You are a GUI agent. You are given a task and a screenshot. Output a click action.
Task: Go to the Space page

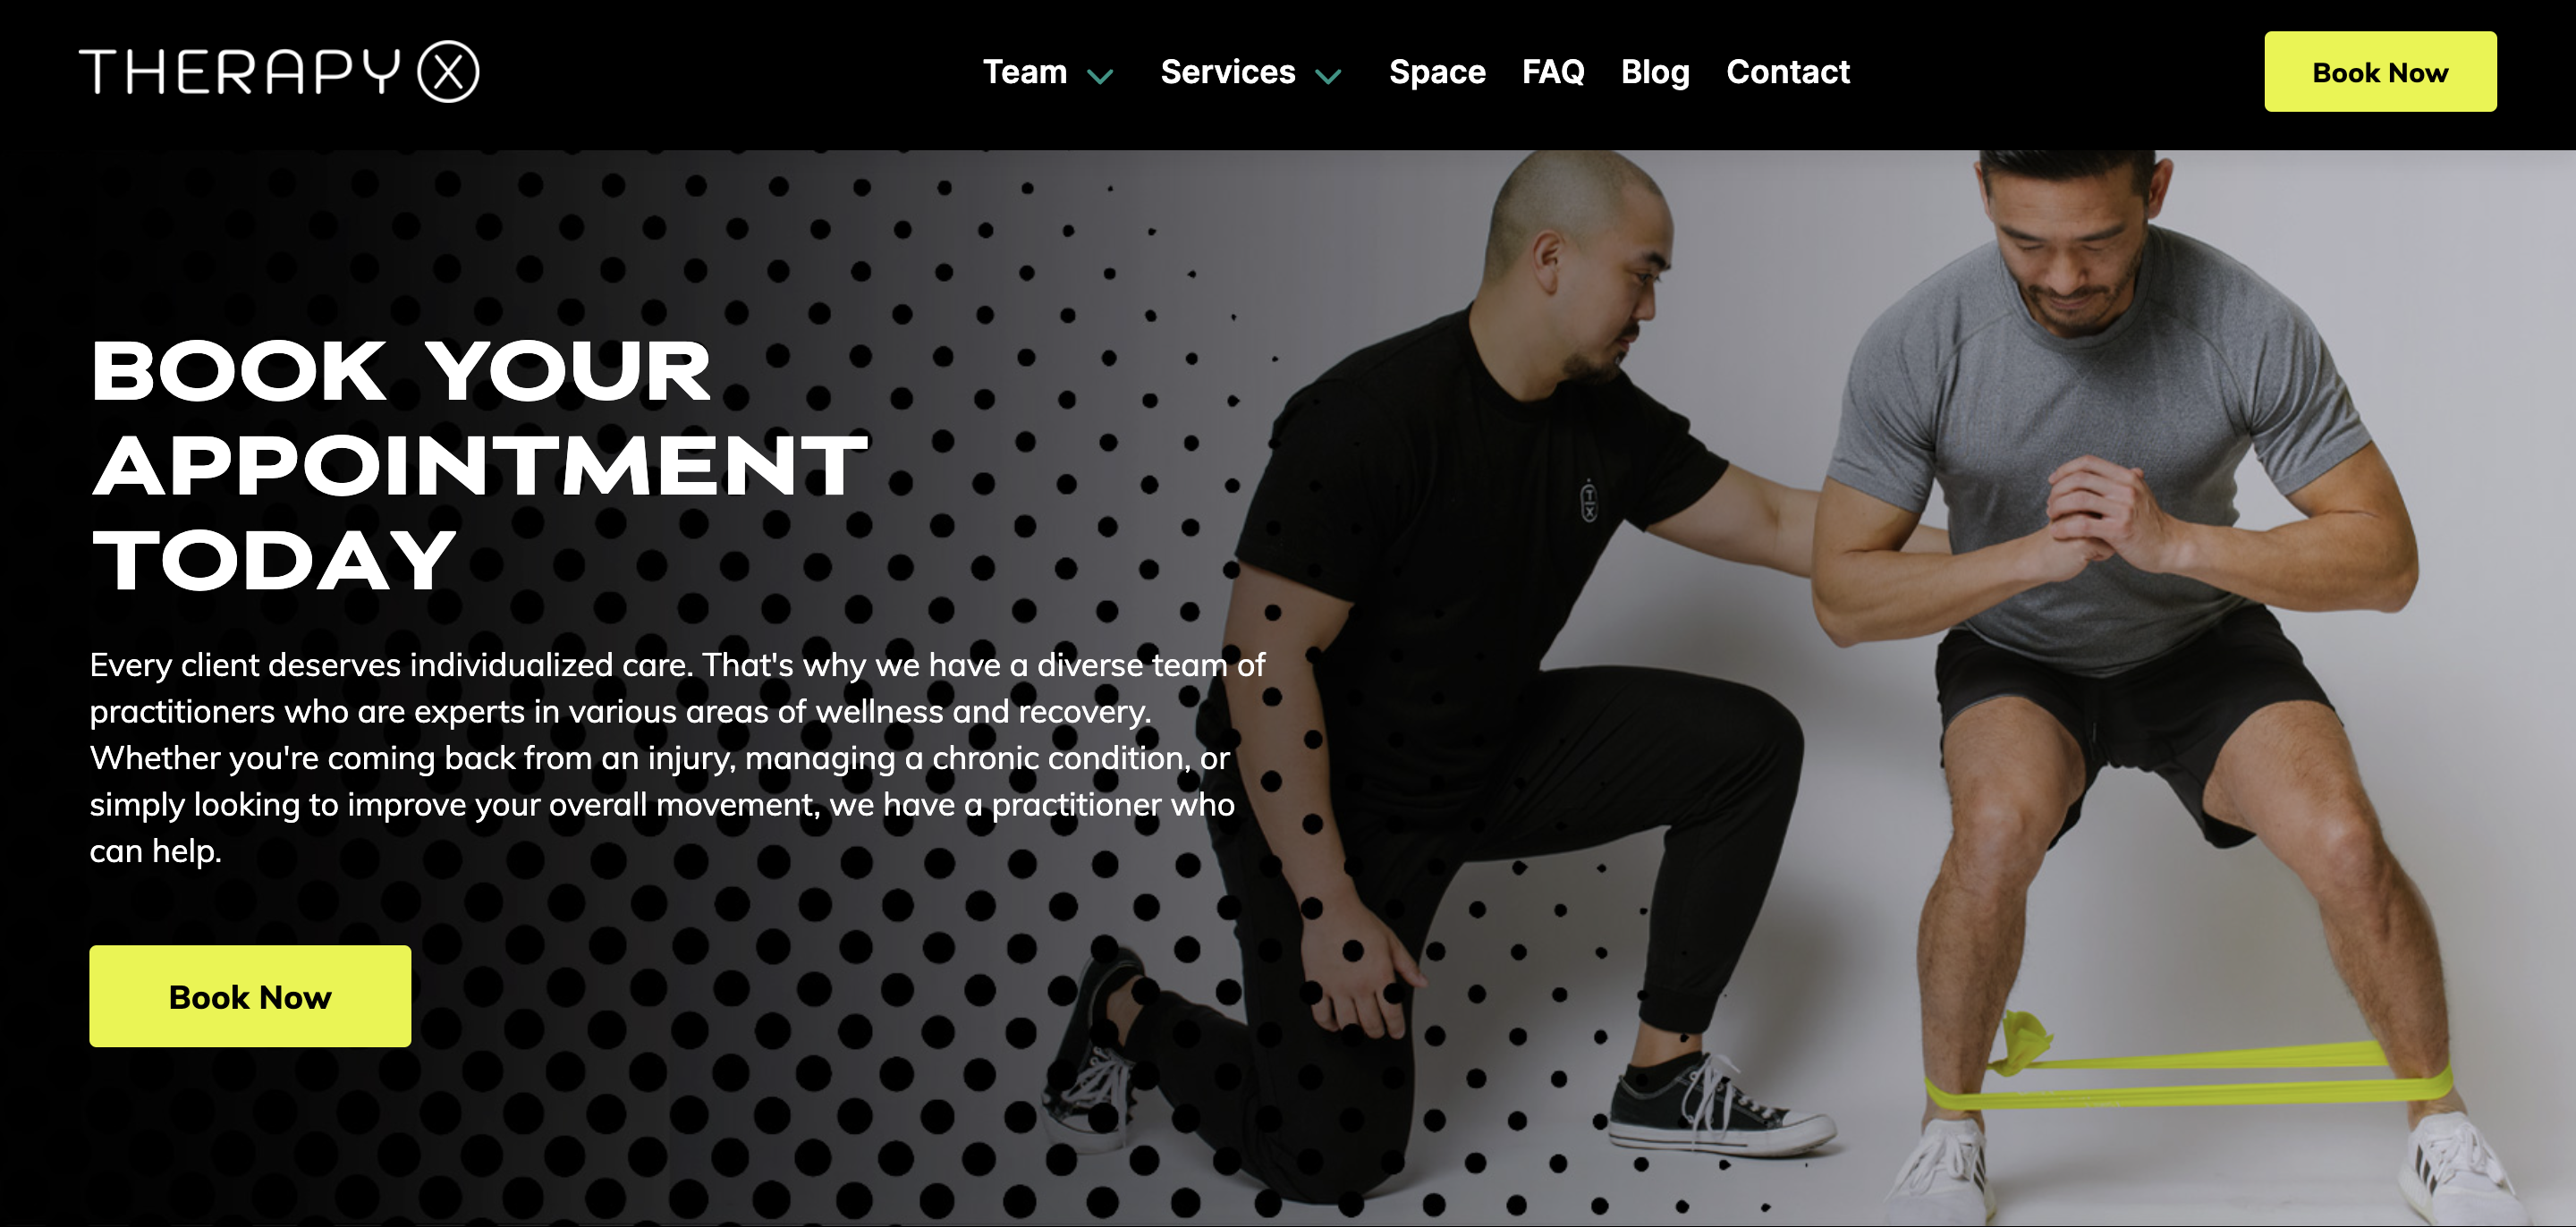click(x=1437, y=72)
